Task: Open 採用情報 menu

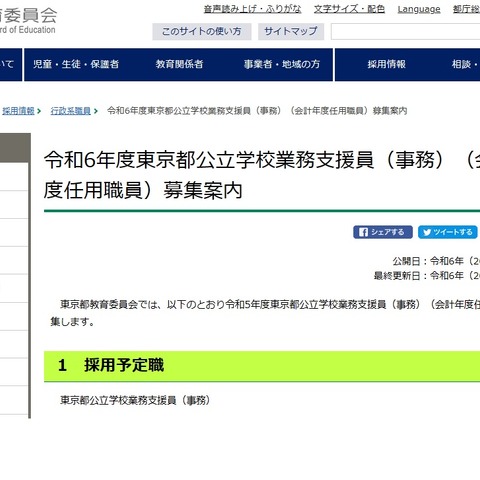Action: pyautogui.click(x=387, y=64)
